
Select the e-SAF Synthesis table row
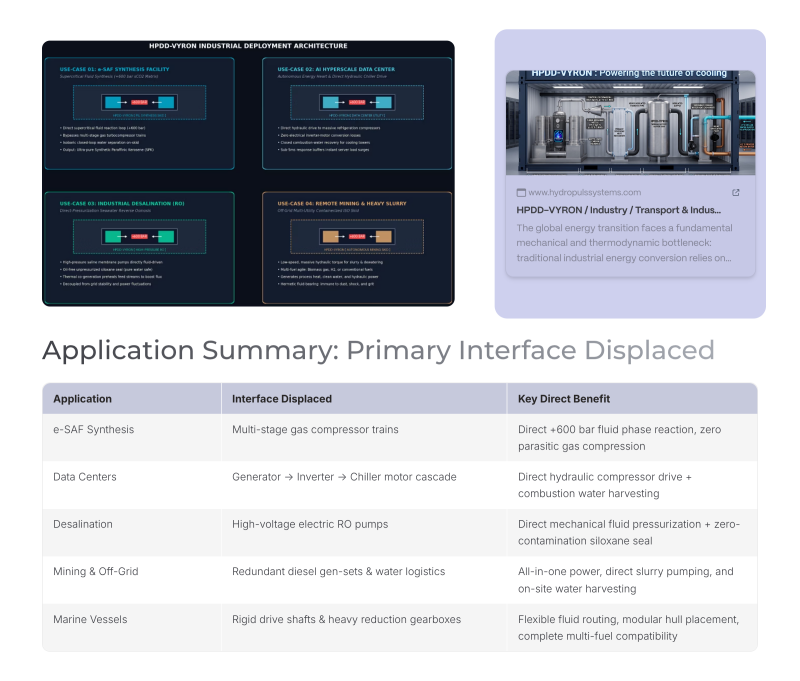click(400, 438)
